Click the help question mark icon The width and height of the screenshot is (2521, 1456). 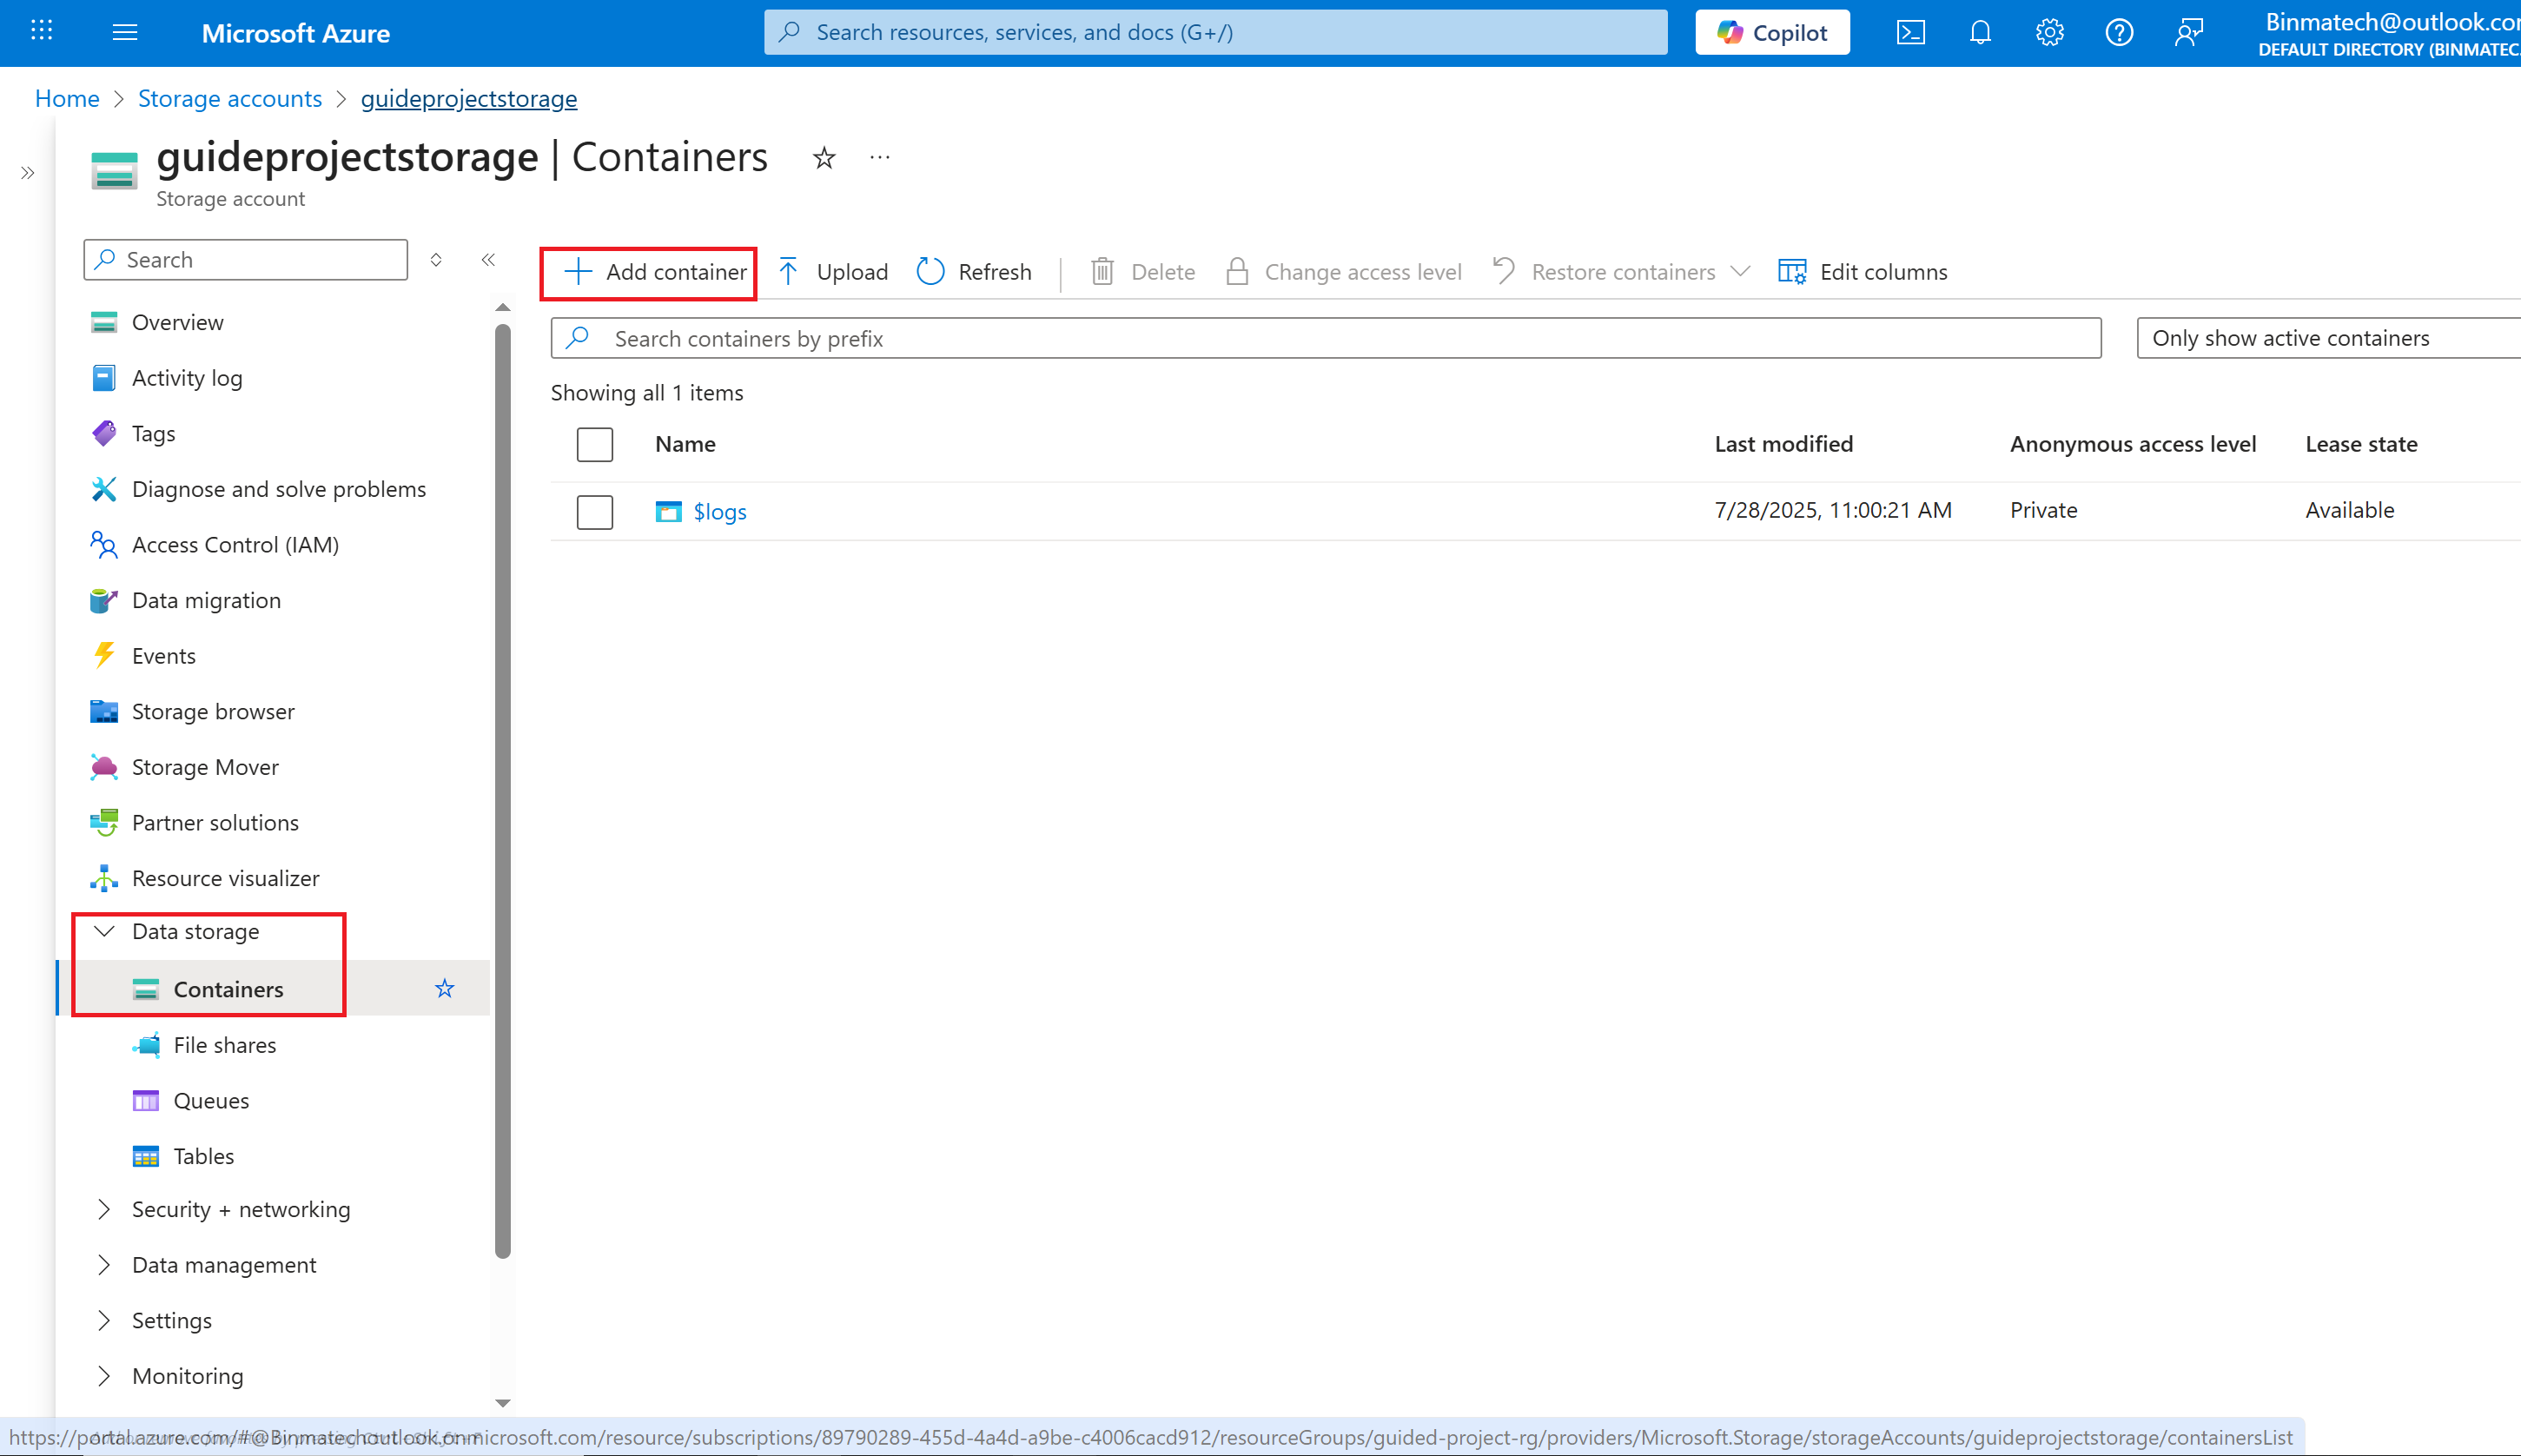(x=2119, y=33)
